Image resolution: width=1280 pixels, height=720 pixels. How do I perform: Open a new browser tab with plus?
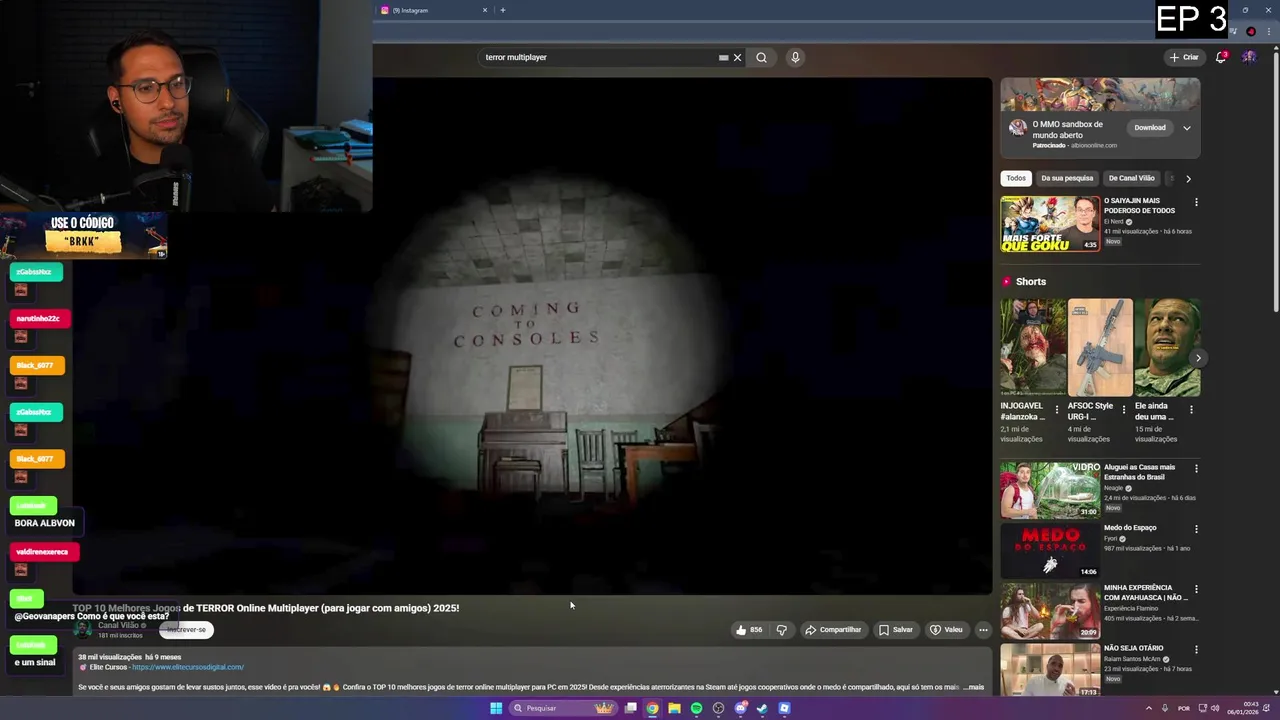coord(502,10)
